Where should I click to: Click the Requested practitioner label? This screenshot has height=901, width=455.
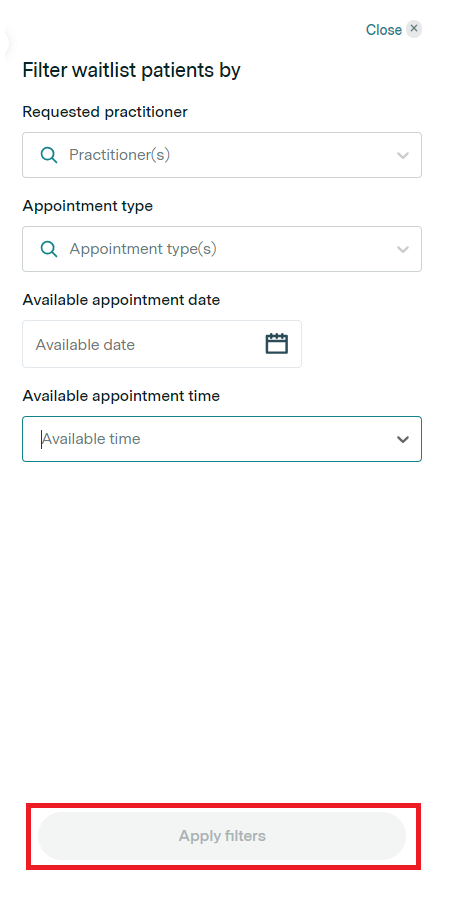pos(105,112)
